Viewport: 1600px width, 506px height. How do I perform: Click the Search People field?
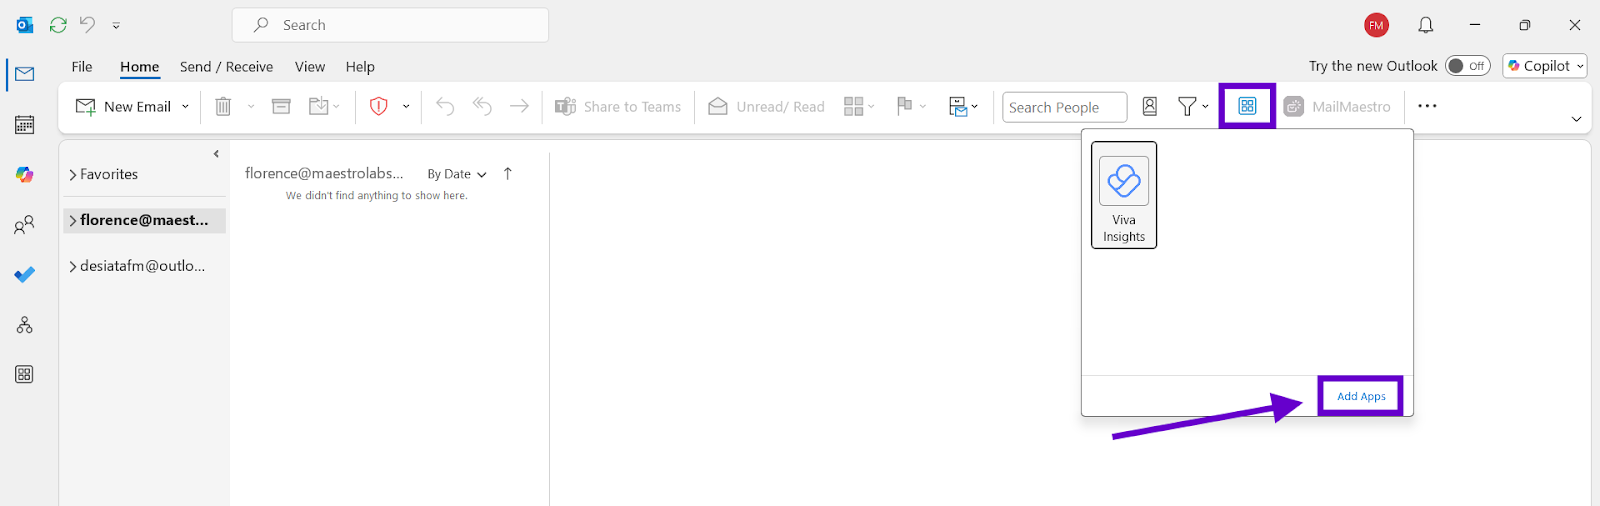[x=1065, y=107]
